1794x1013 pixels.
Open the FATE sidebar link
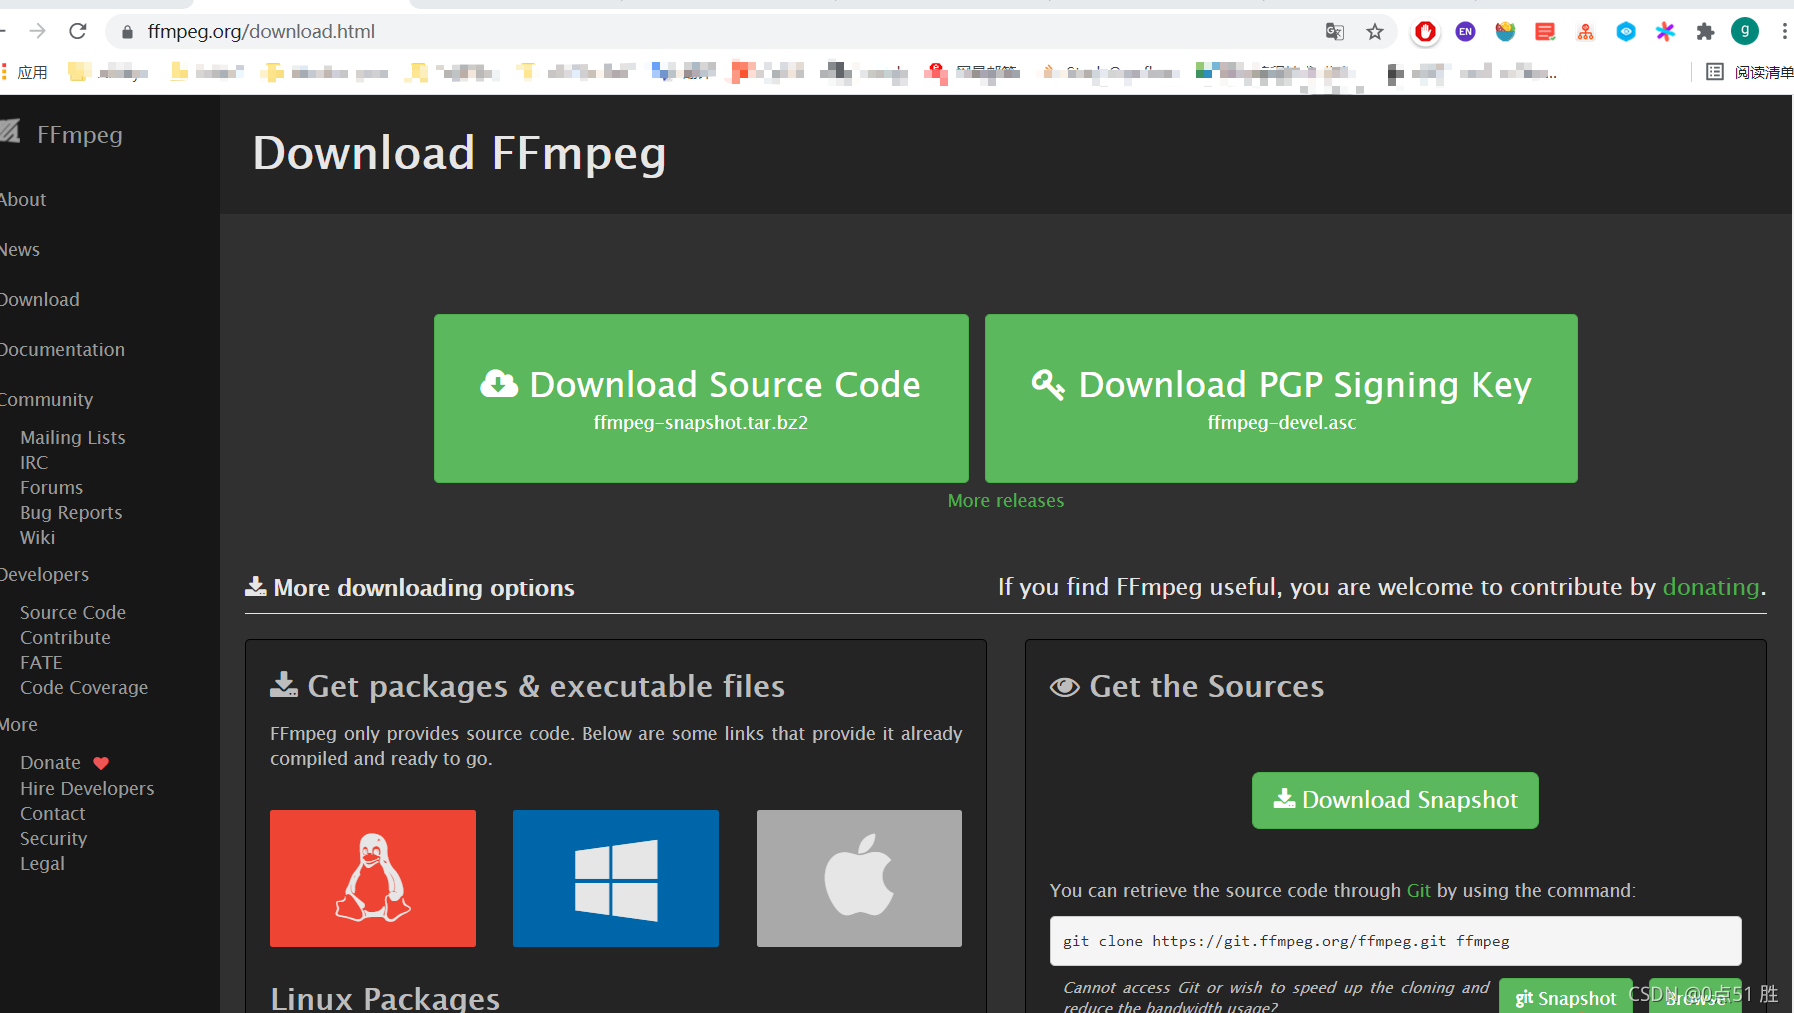(41, 662)
